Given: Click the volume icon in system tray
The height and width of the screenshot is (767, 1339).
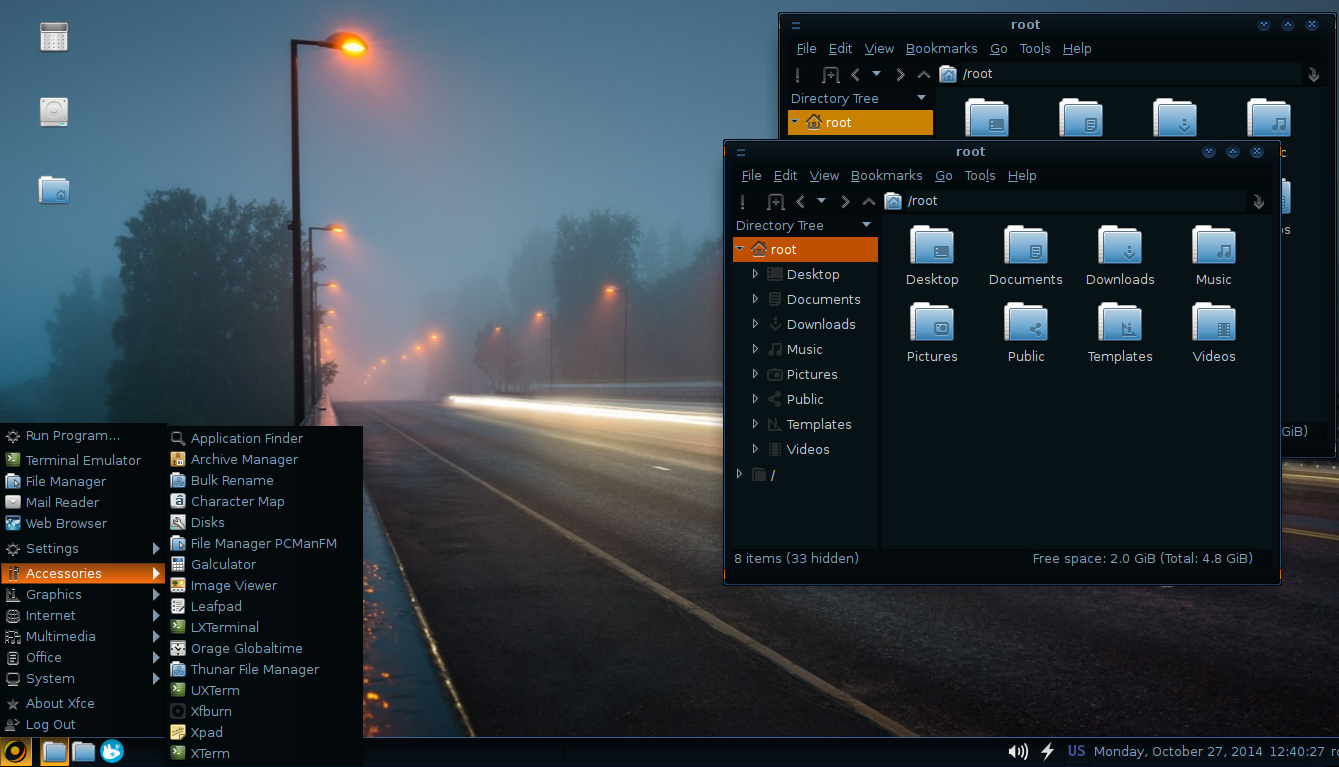Looking at the screenshot, I should pos(1018,751).
